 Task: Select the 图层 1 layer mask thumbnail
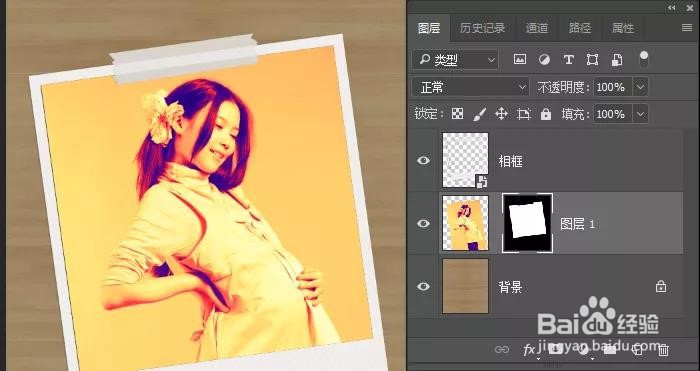528,223
